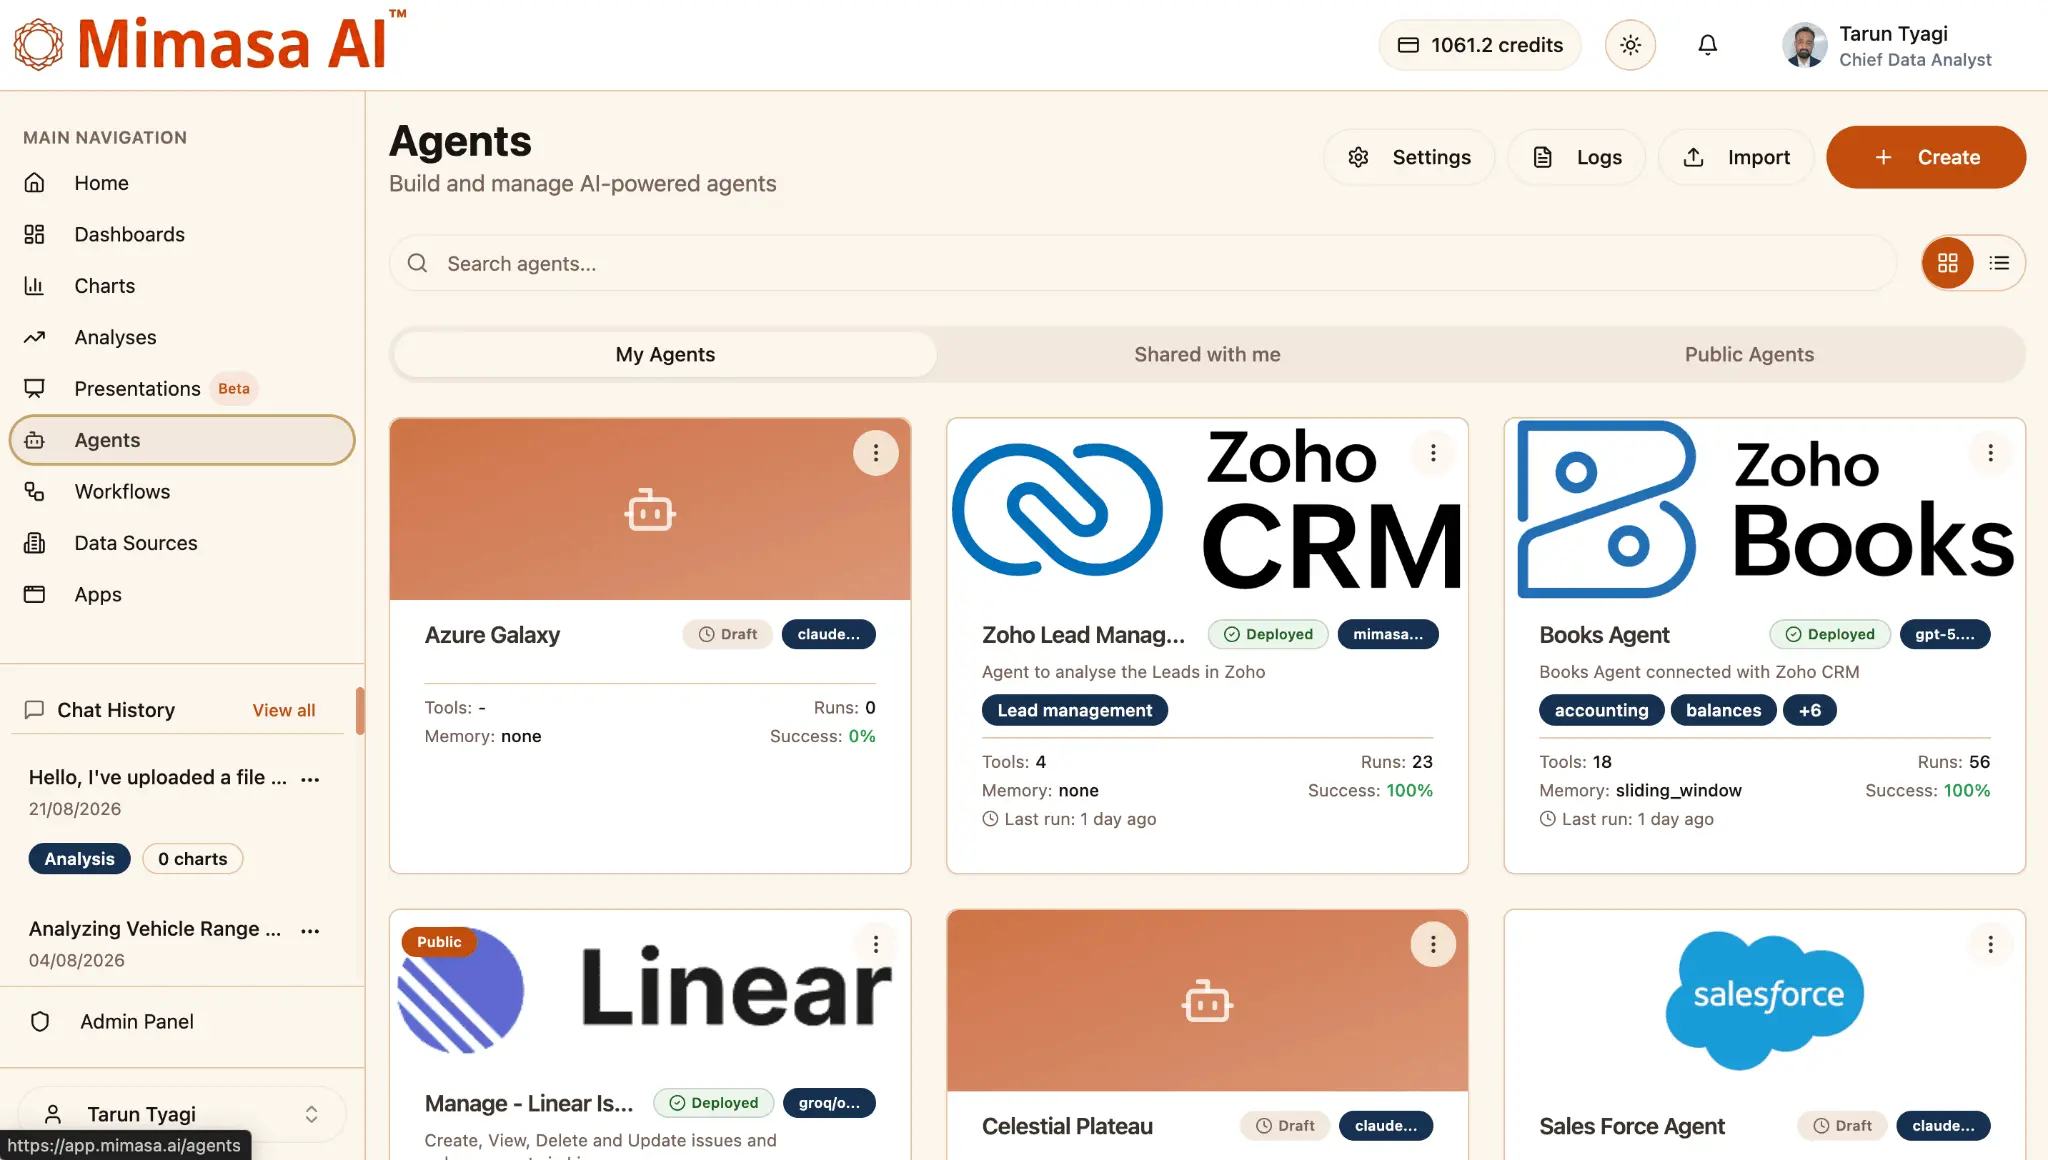This screenshot has height=1160, width=2048.
Task: Toggle the light/dark theme sun icon
Action: coord(1630,45)
